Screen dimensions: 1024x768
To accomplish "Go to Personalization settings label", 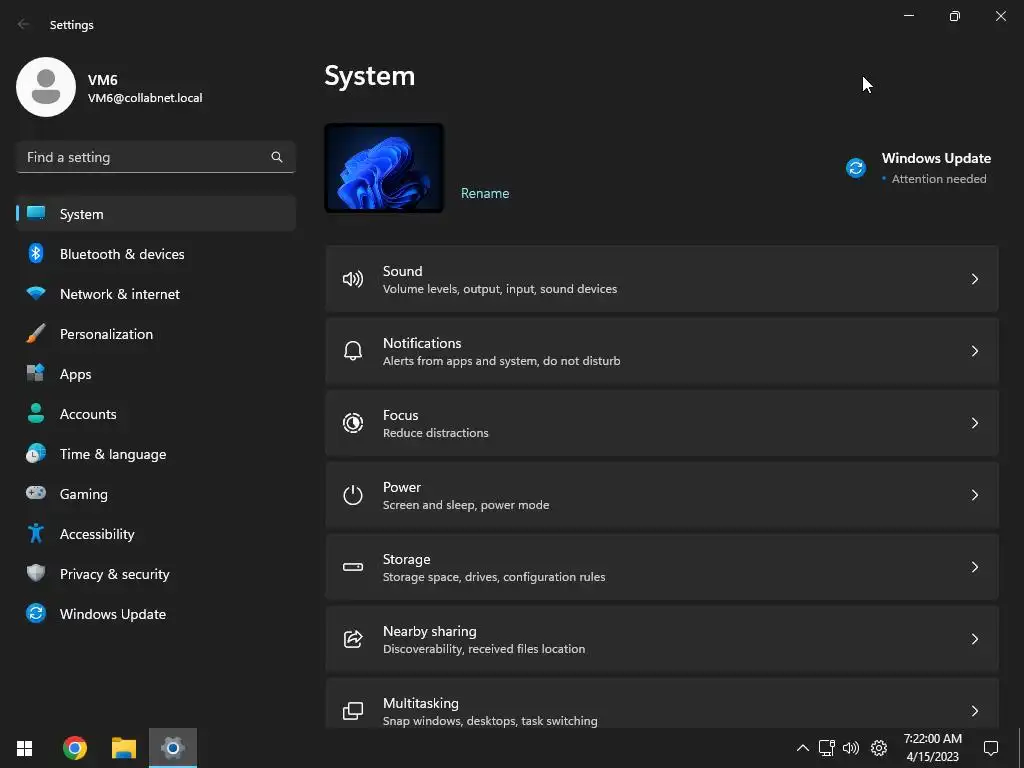I will point(106,334).
